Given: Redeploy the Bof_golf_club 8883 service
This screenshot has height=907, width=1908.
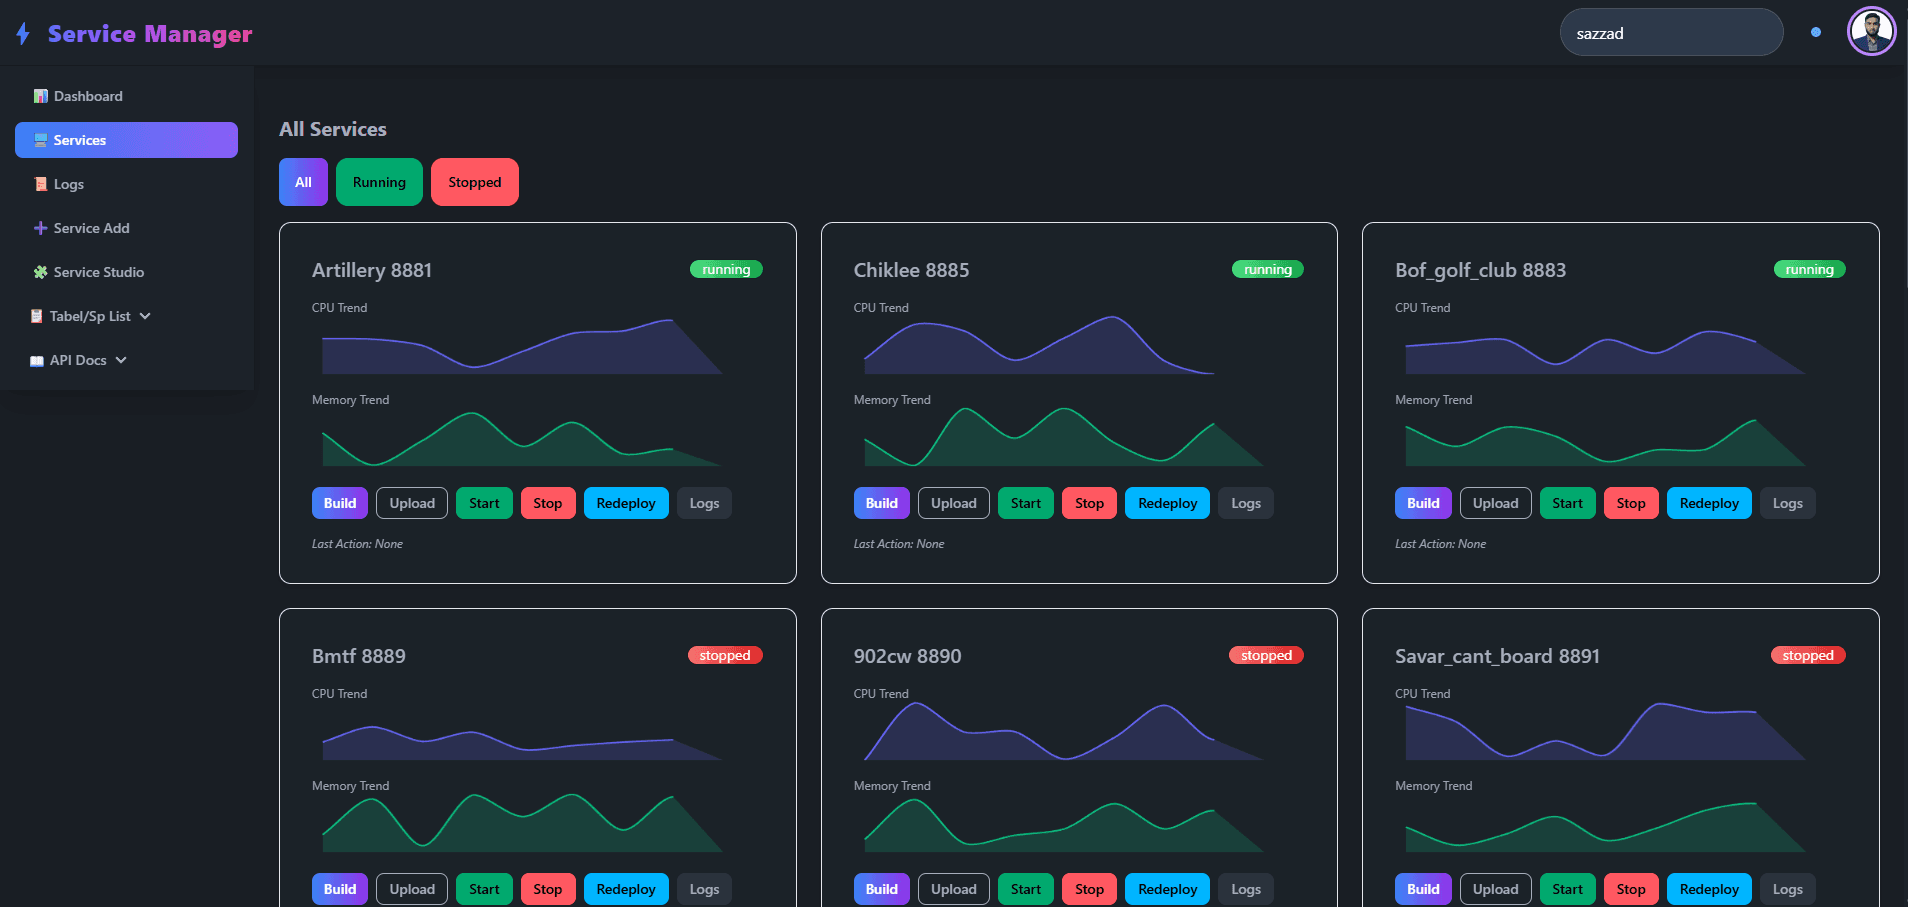Looking at the screenshot, I should [1709, 503].
